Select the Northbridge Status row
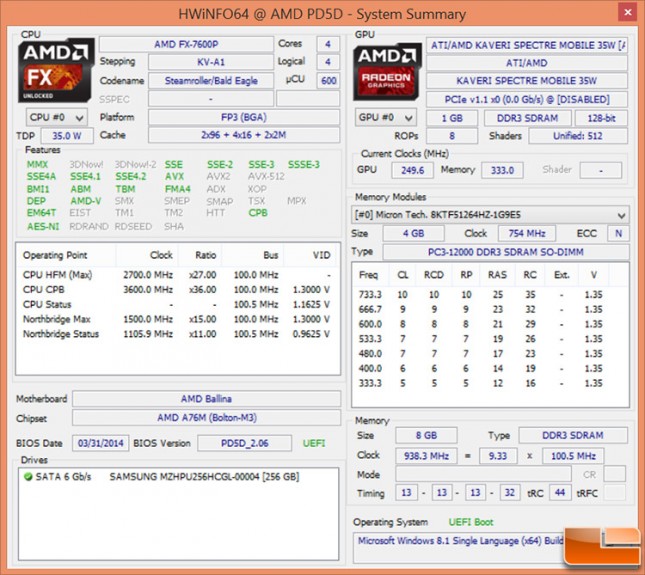Screen dimensions: 645x575 177,334
